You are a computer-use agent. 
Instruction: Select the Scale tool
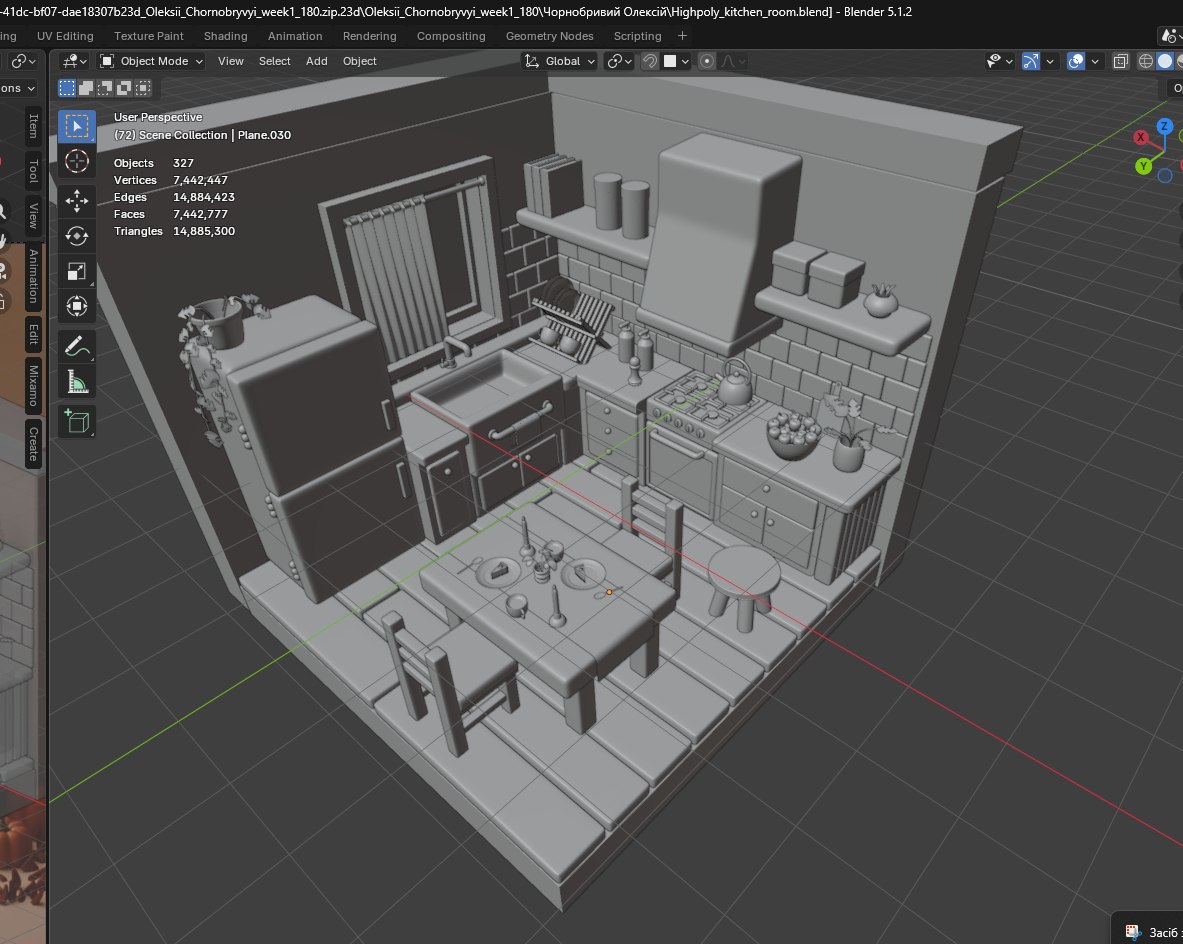coord(77,271)
